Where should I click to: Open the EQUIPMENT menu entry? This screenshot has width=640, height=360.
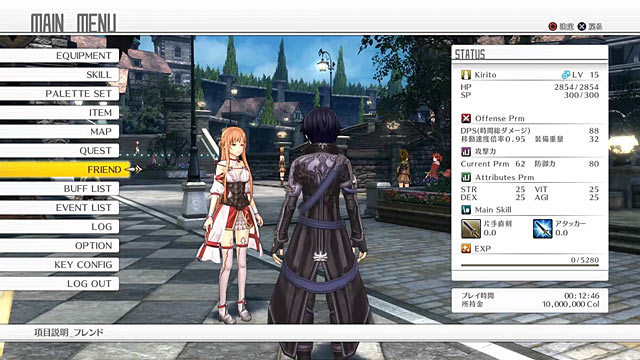pos(60,56)
